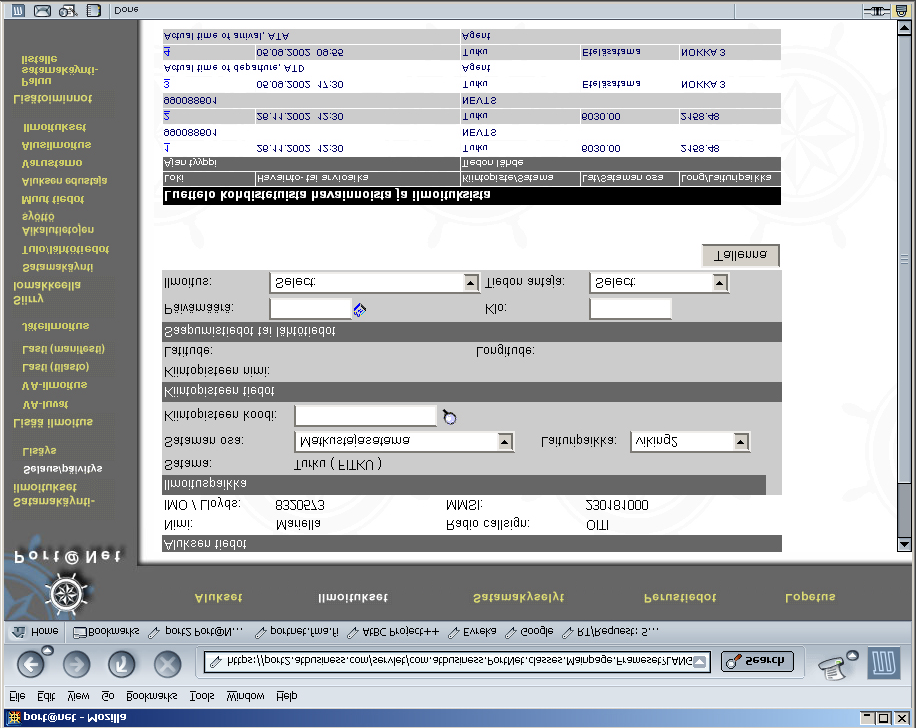Expand the Laituripaikka dropdown showing viking2

coord(690,441)
